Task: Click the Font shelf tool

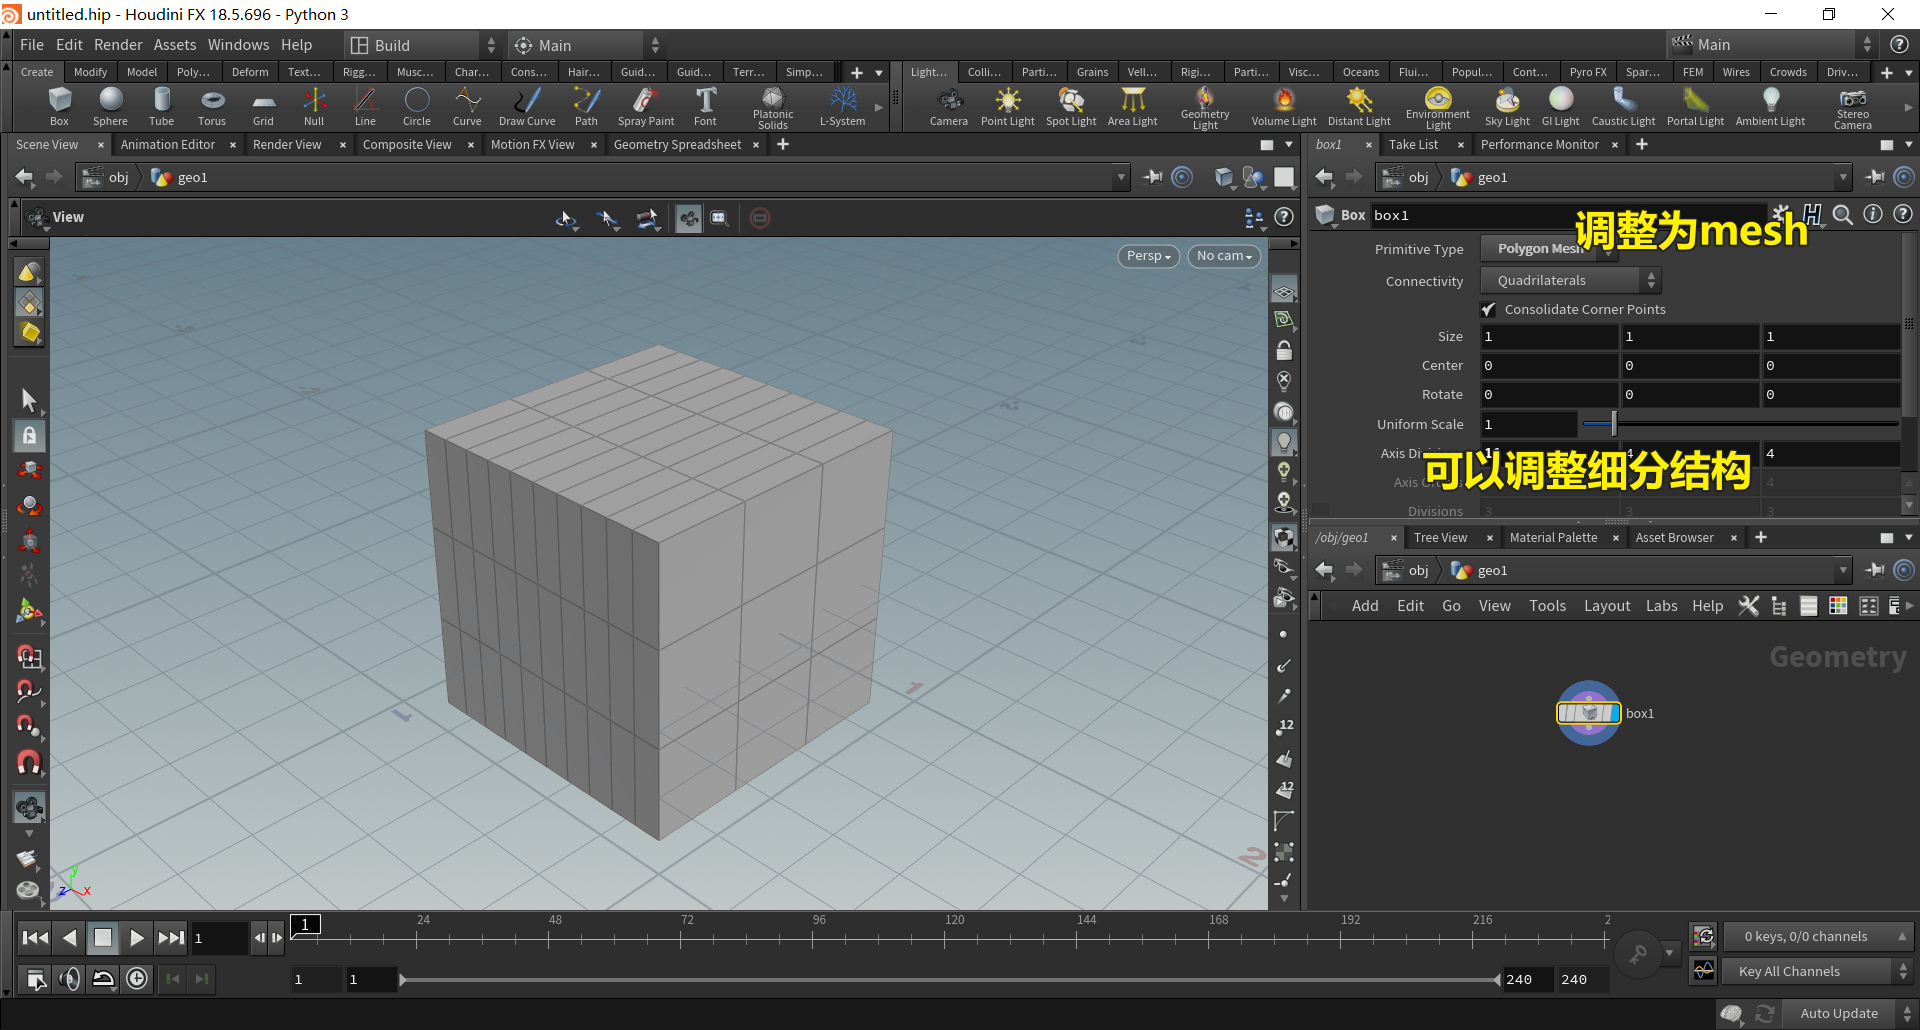Action: [705, 106]
